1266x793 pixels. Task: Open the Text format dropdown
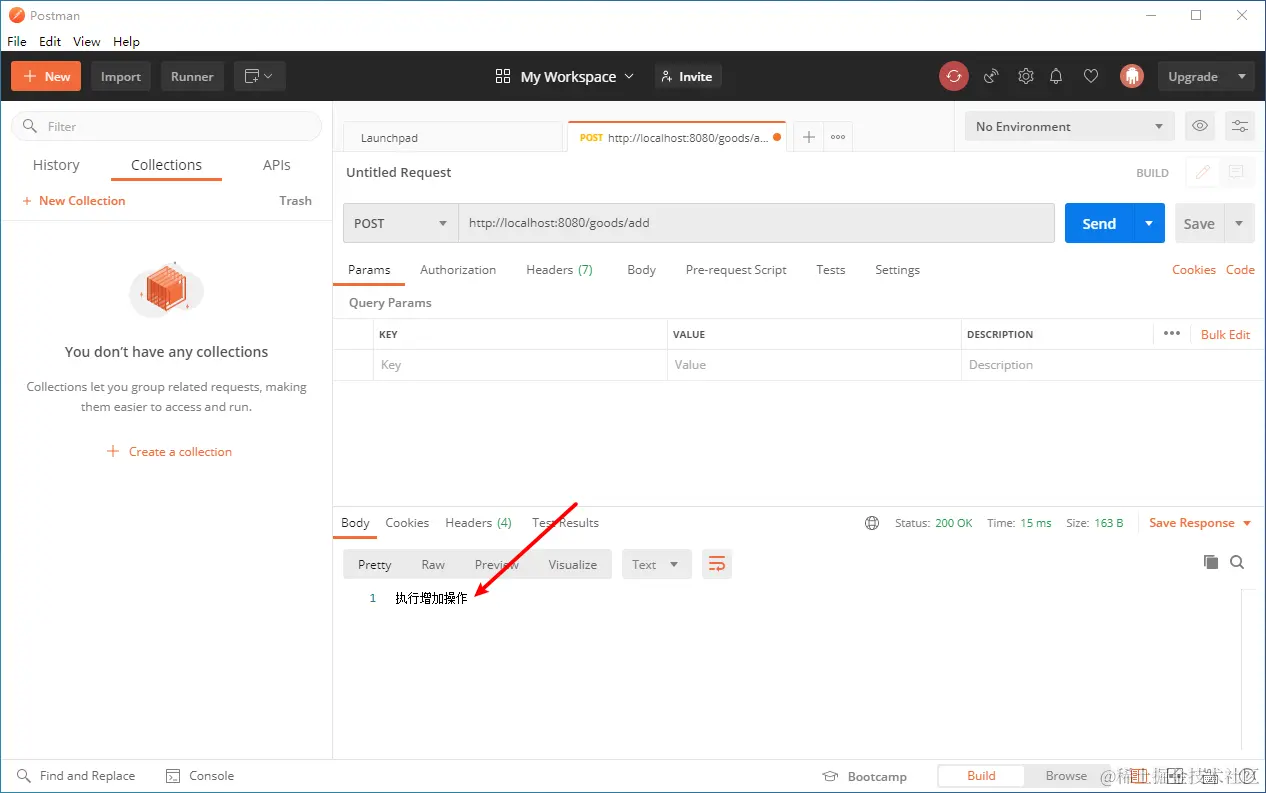click(656, 564)
